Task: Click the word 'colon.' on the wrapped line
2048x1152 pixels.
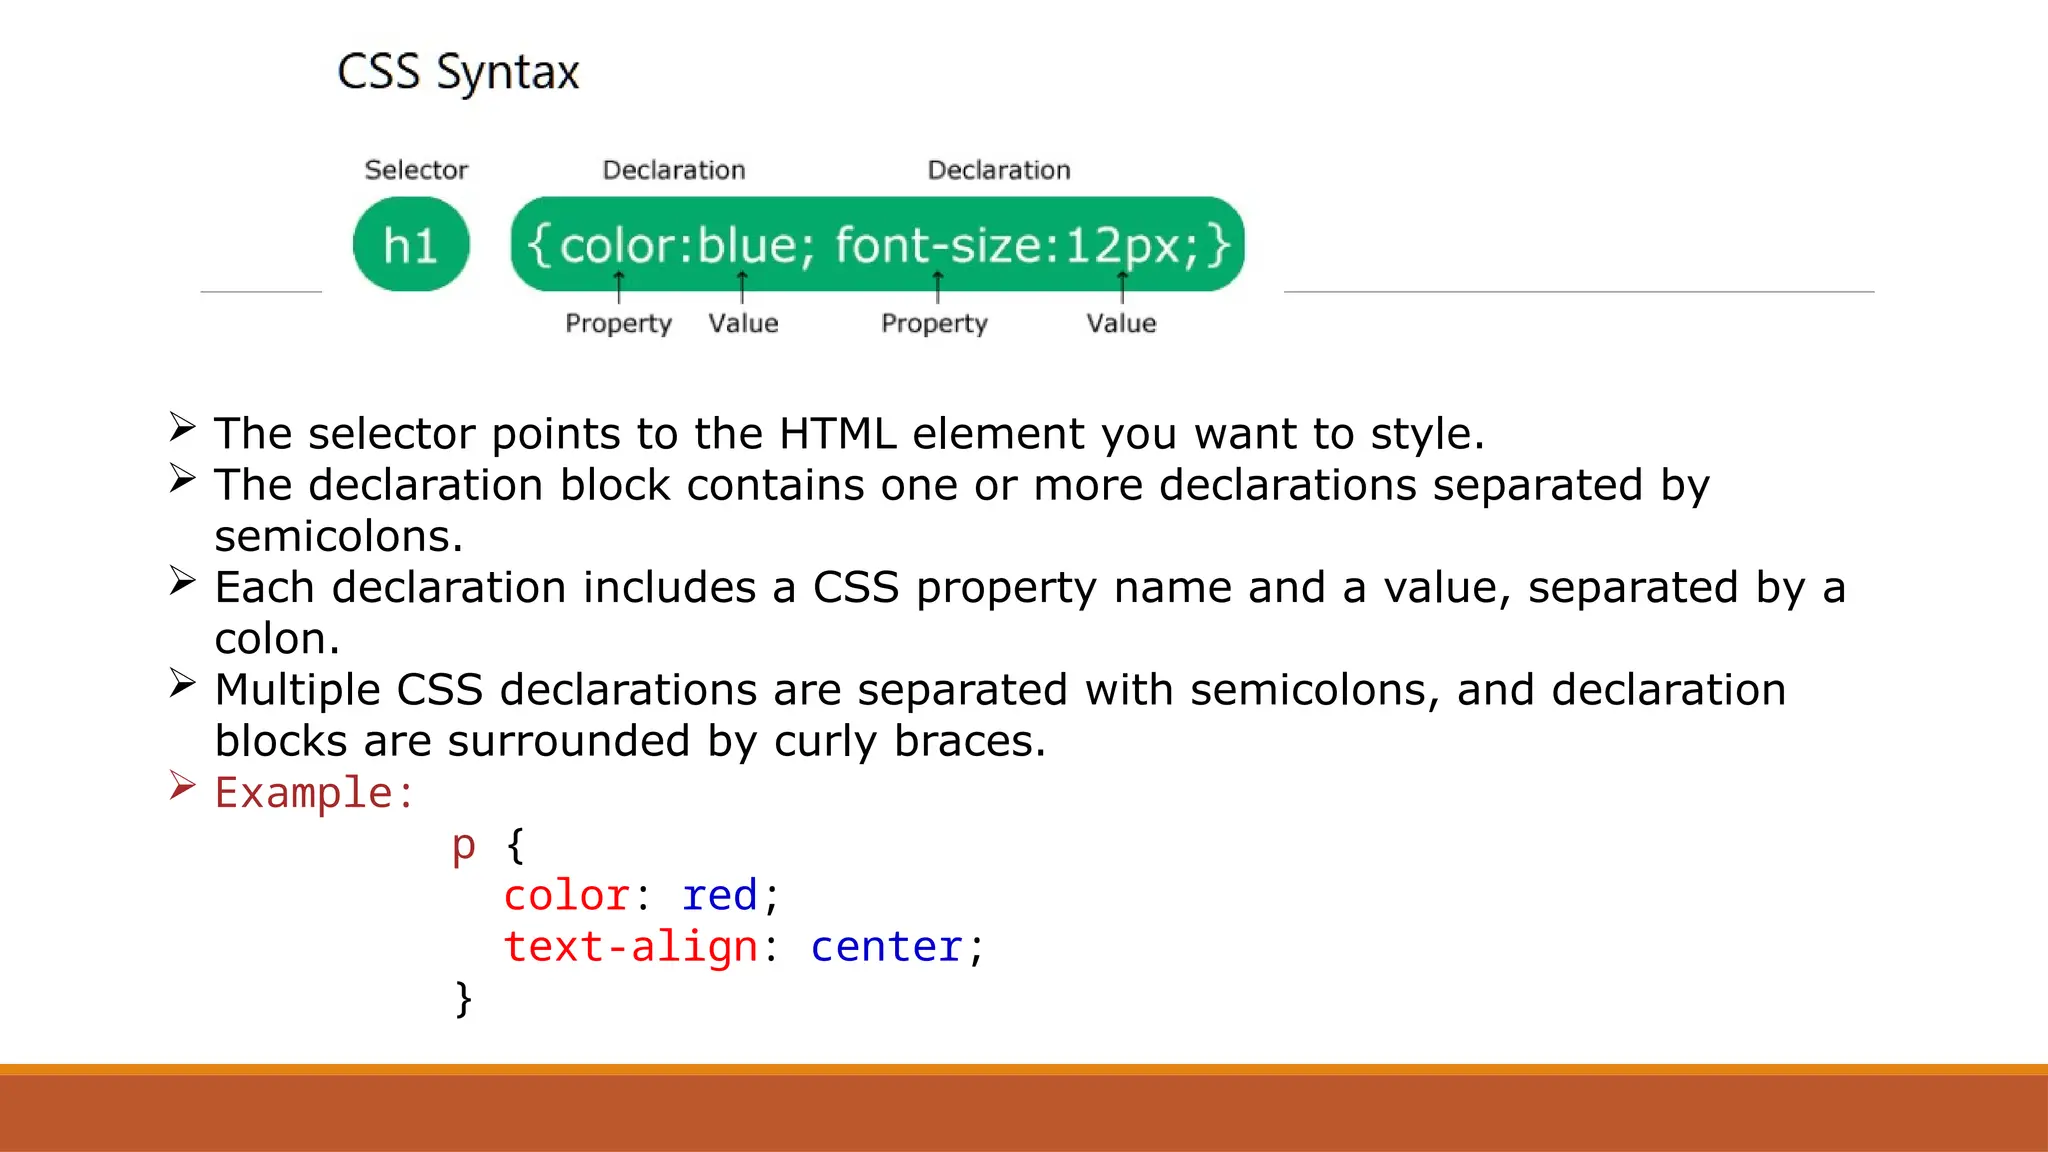Action: pos(277,639)
